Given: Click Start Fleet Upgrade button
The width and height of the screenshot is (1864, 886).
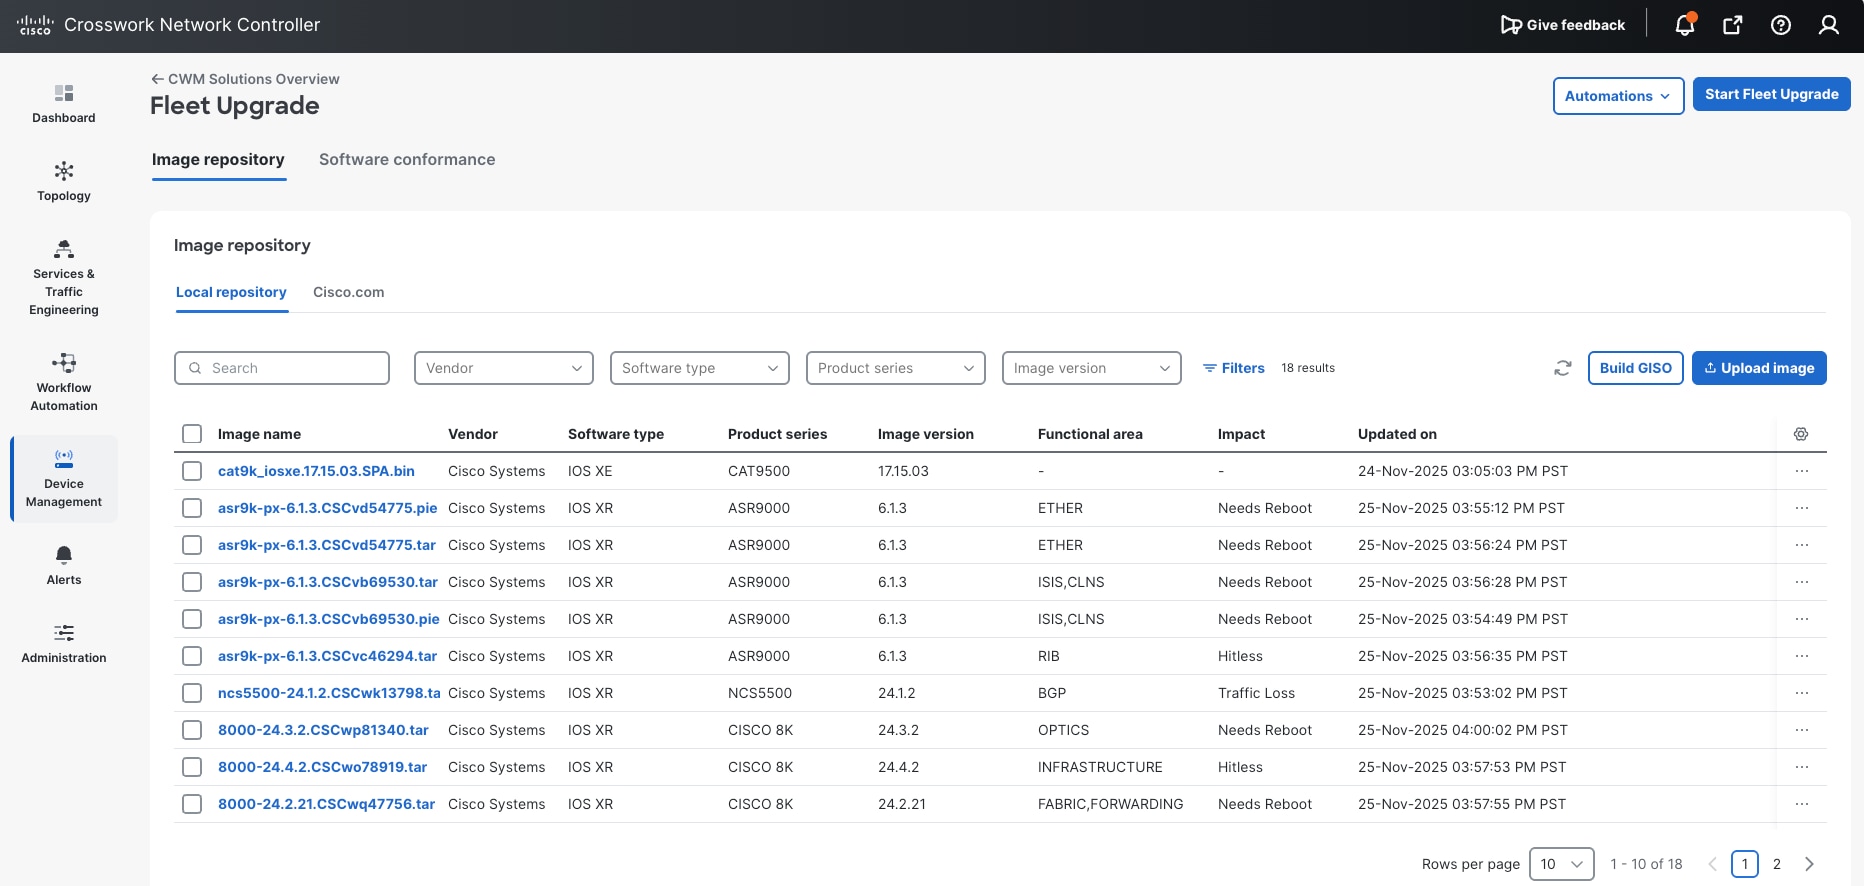Looking at the screenshot, I should coord(1771,95).
